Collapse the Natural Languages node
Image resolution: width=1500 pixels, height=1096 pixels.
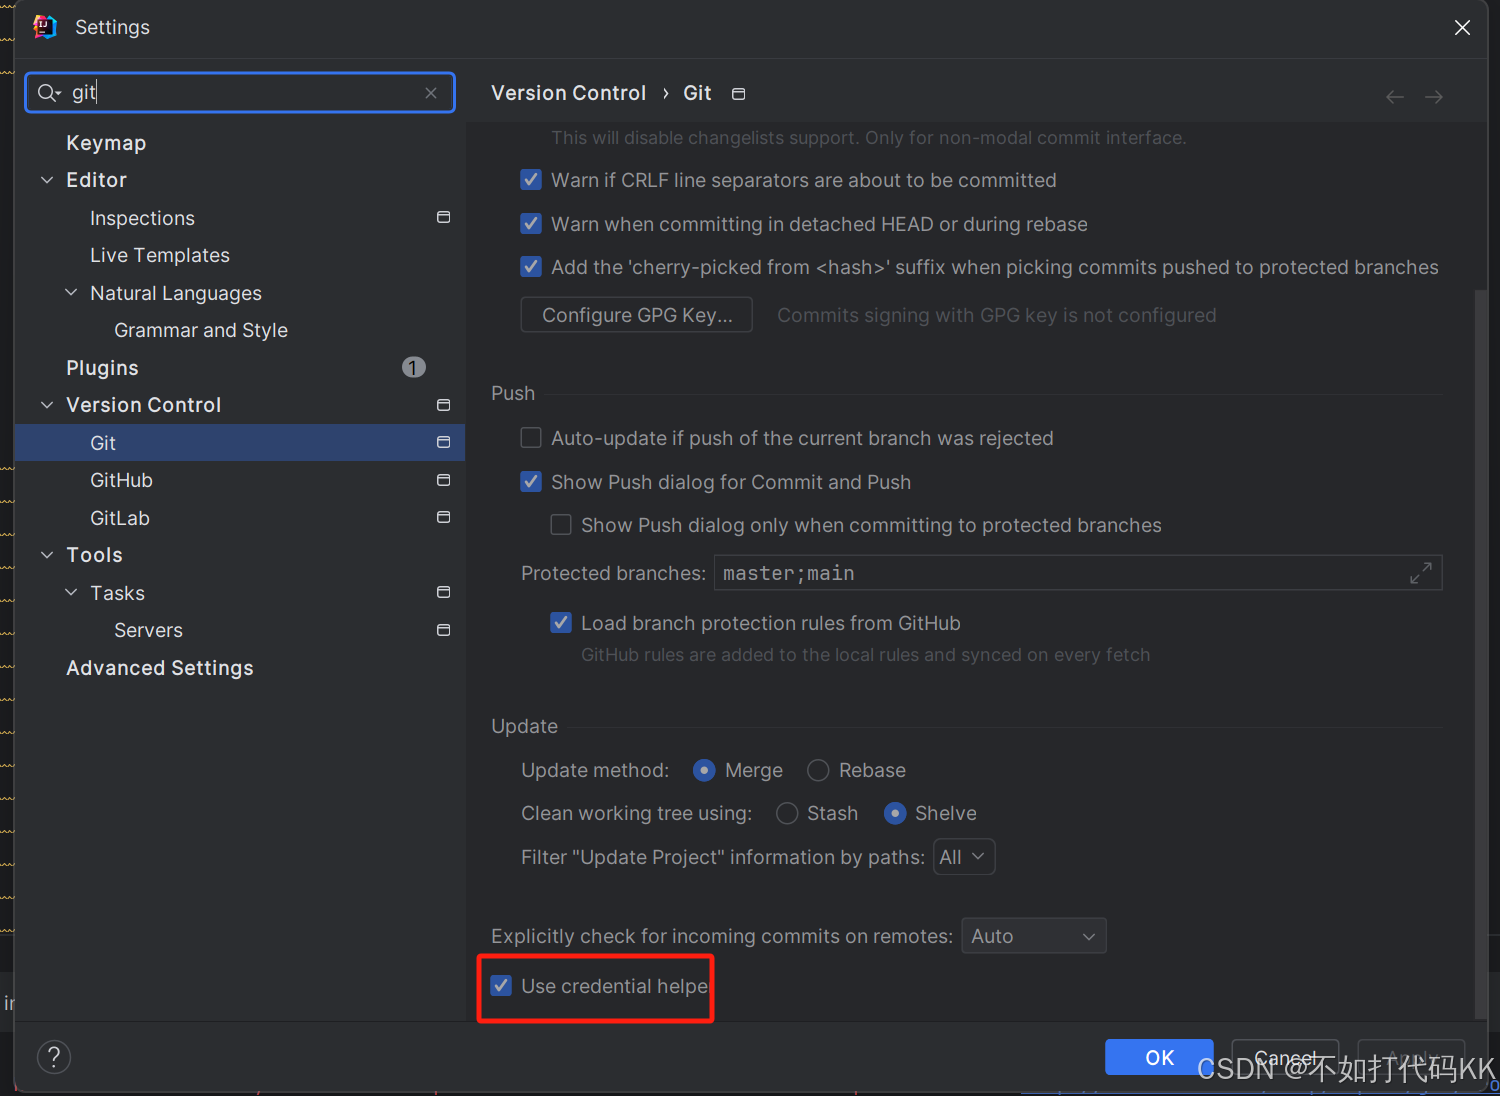tap(71, 293)
